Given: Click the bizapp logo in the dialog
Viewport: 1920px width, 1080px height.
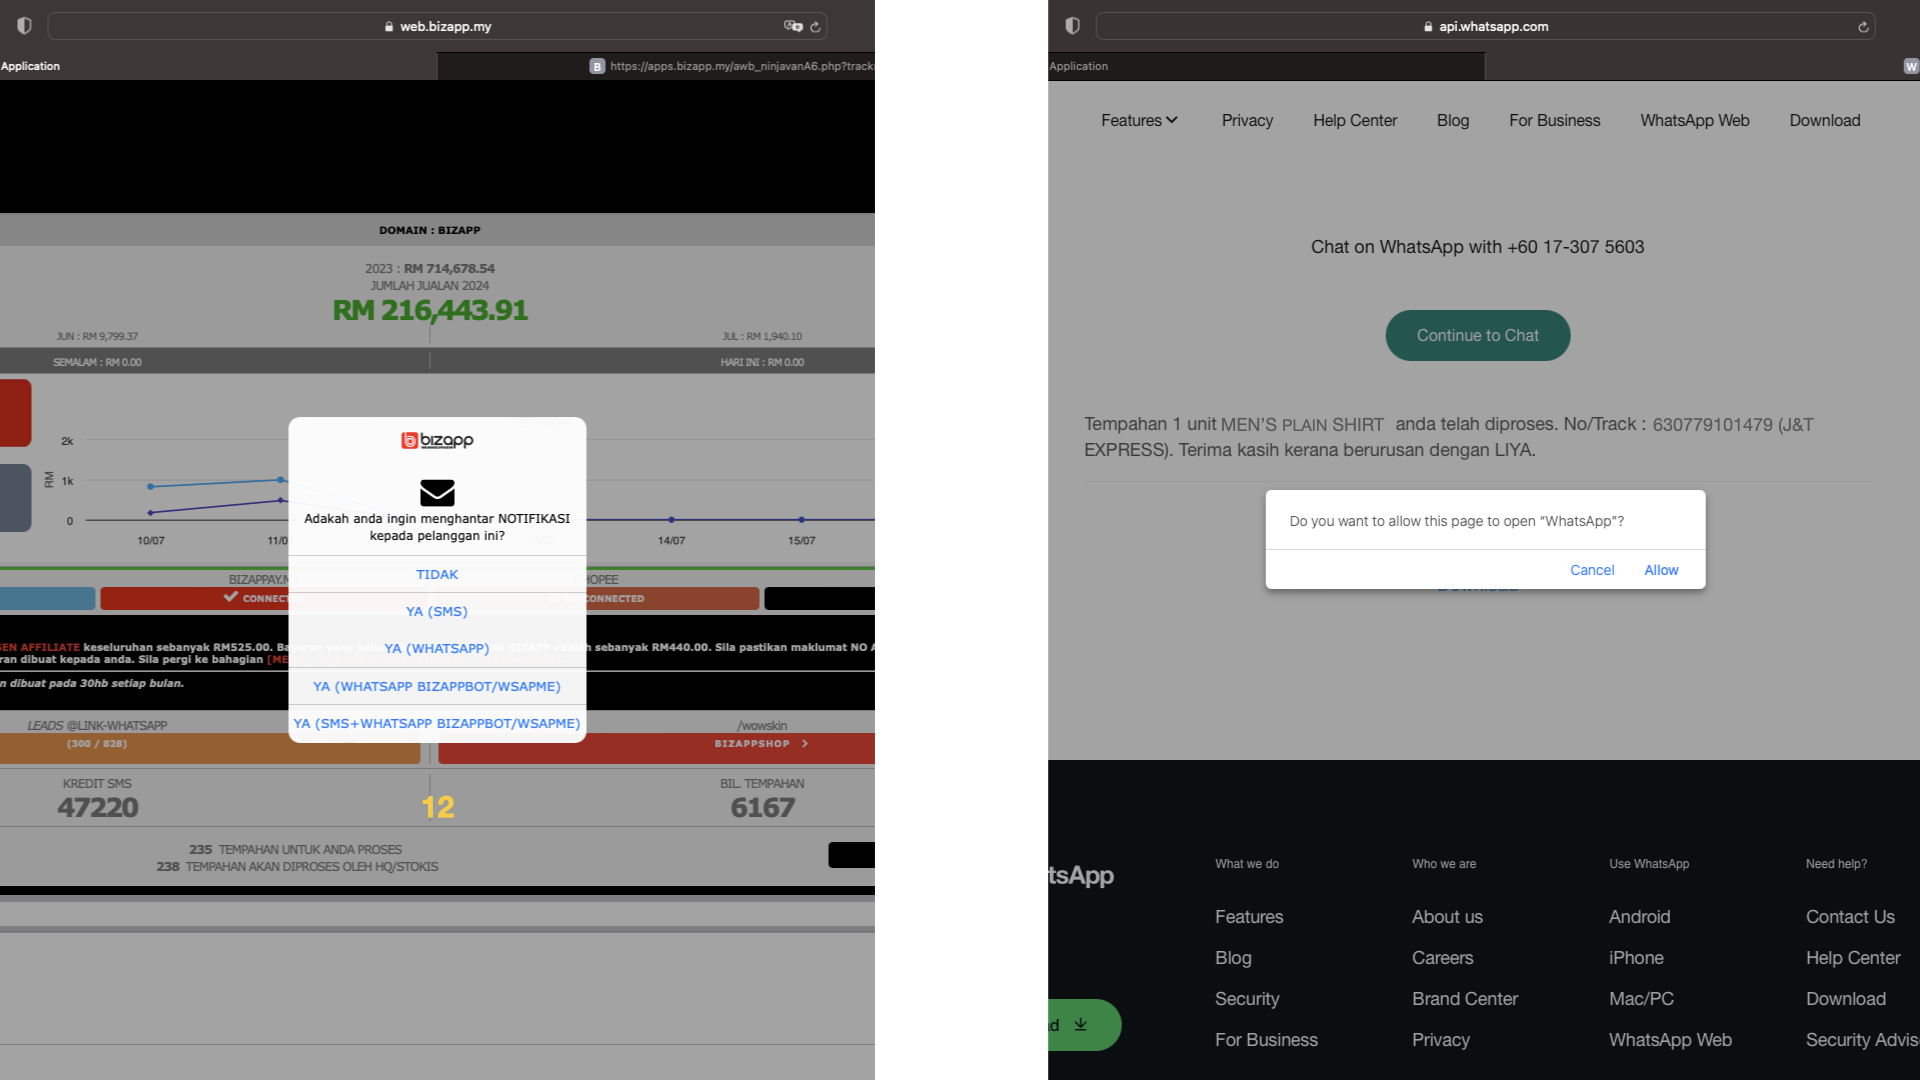Looking at the screenshot, I should coord(437,440).
